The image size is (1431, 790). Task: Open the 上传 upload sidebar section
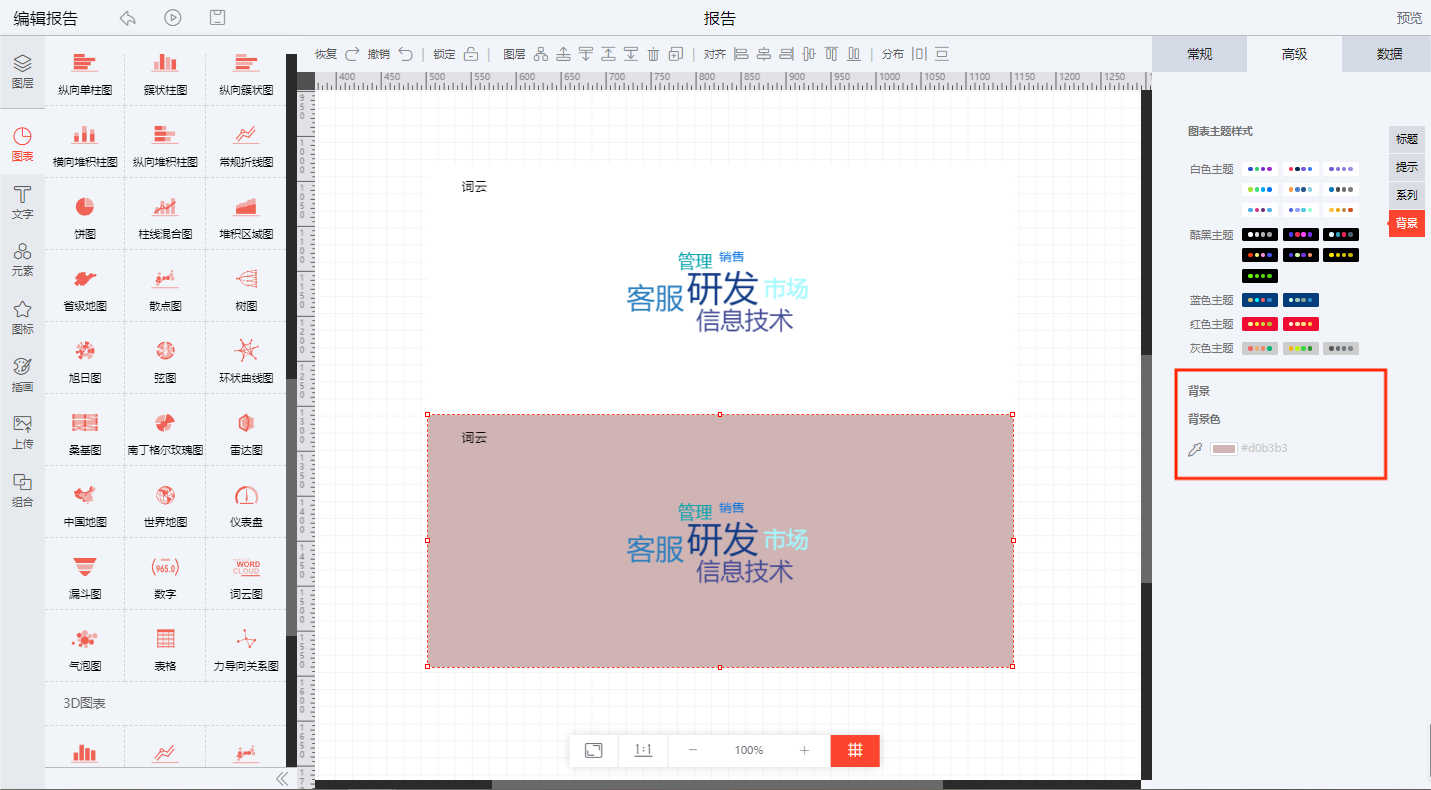22,432
